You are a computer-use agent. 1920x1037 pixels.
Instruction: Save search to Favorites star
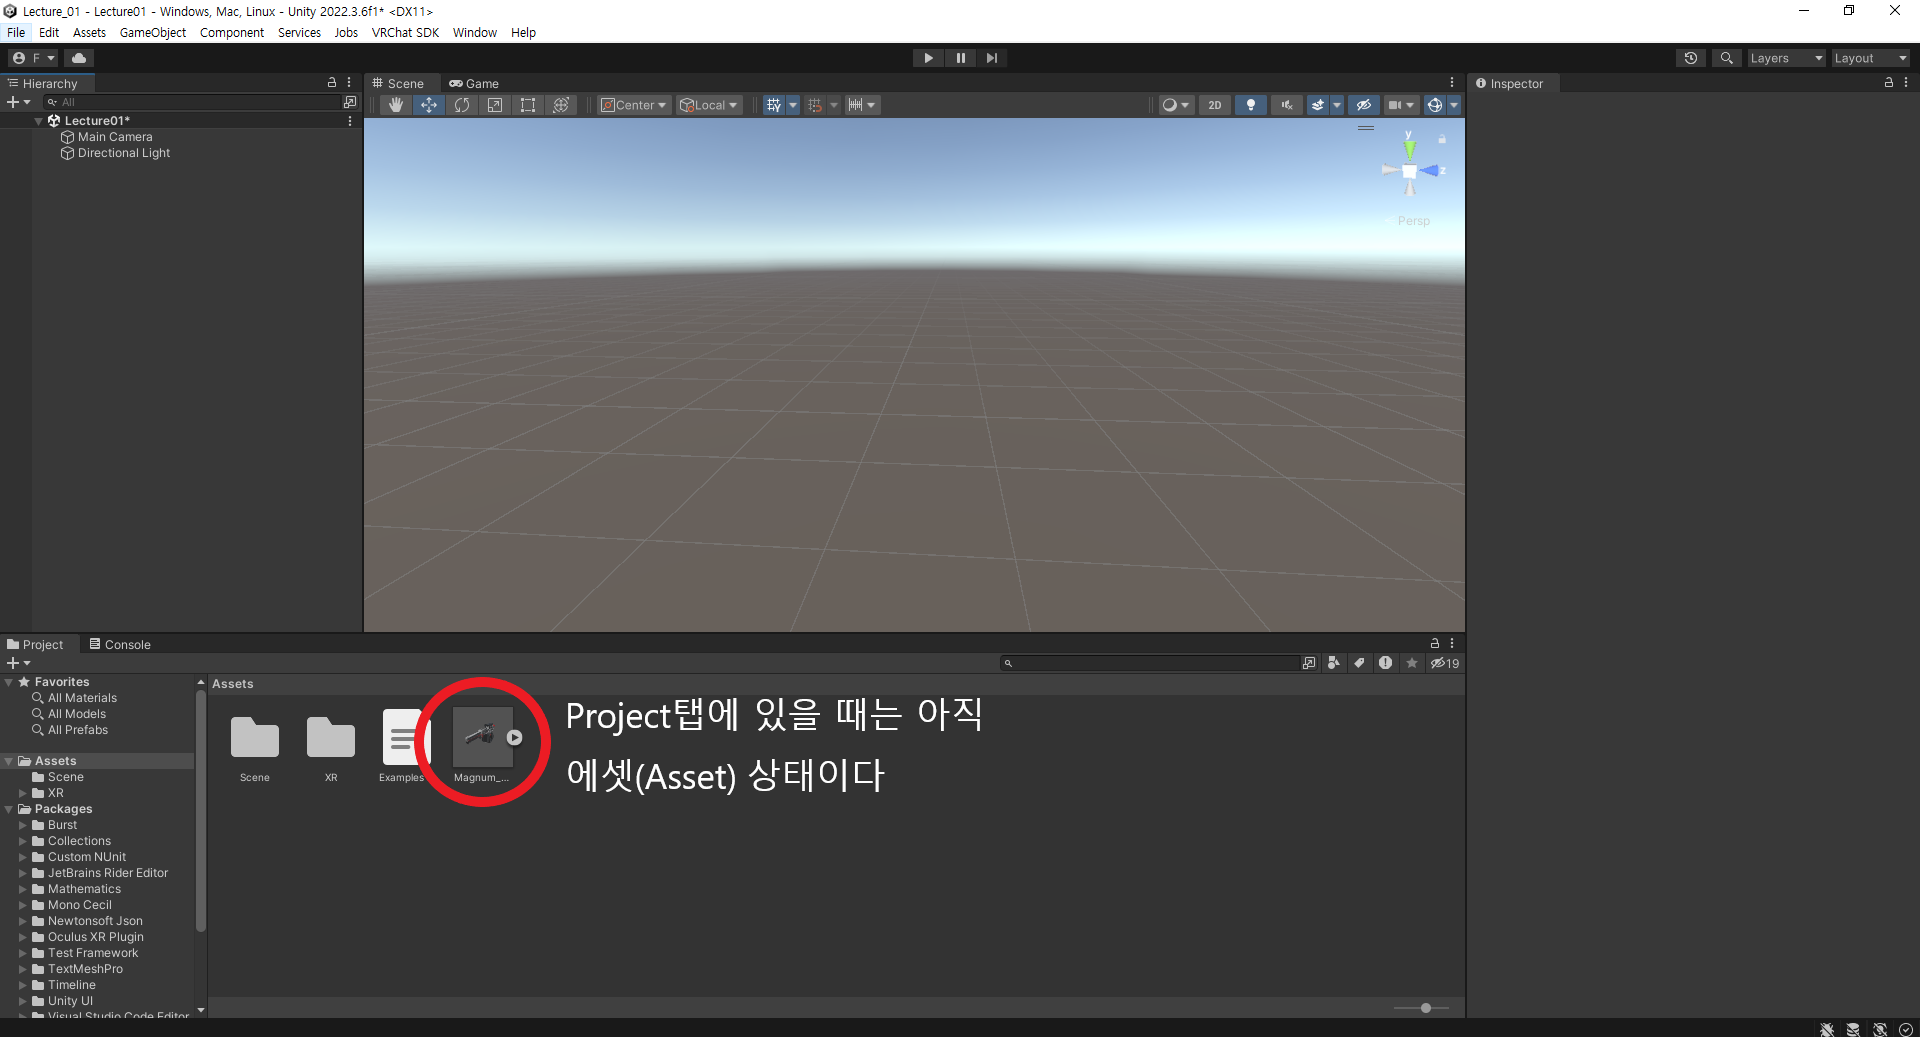(1412, 663)
